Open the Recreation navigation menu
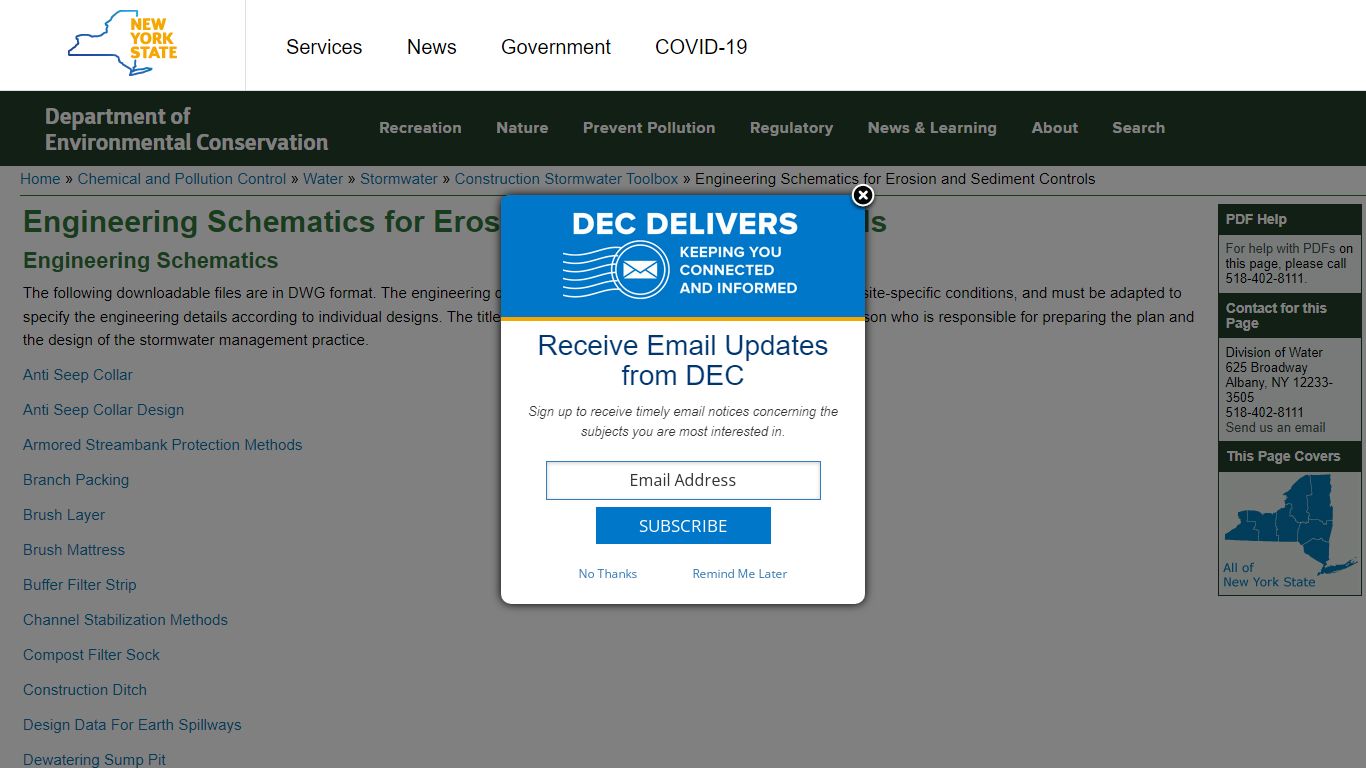This screenshot has height=768, width=1366. click(x=420, y=128)
